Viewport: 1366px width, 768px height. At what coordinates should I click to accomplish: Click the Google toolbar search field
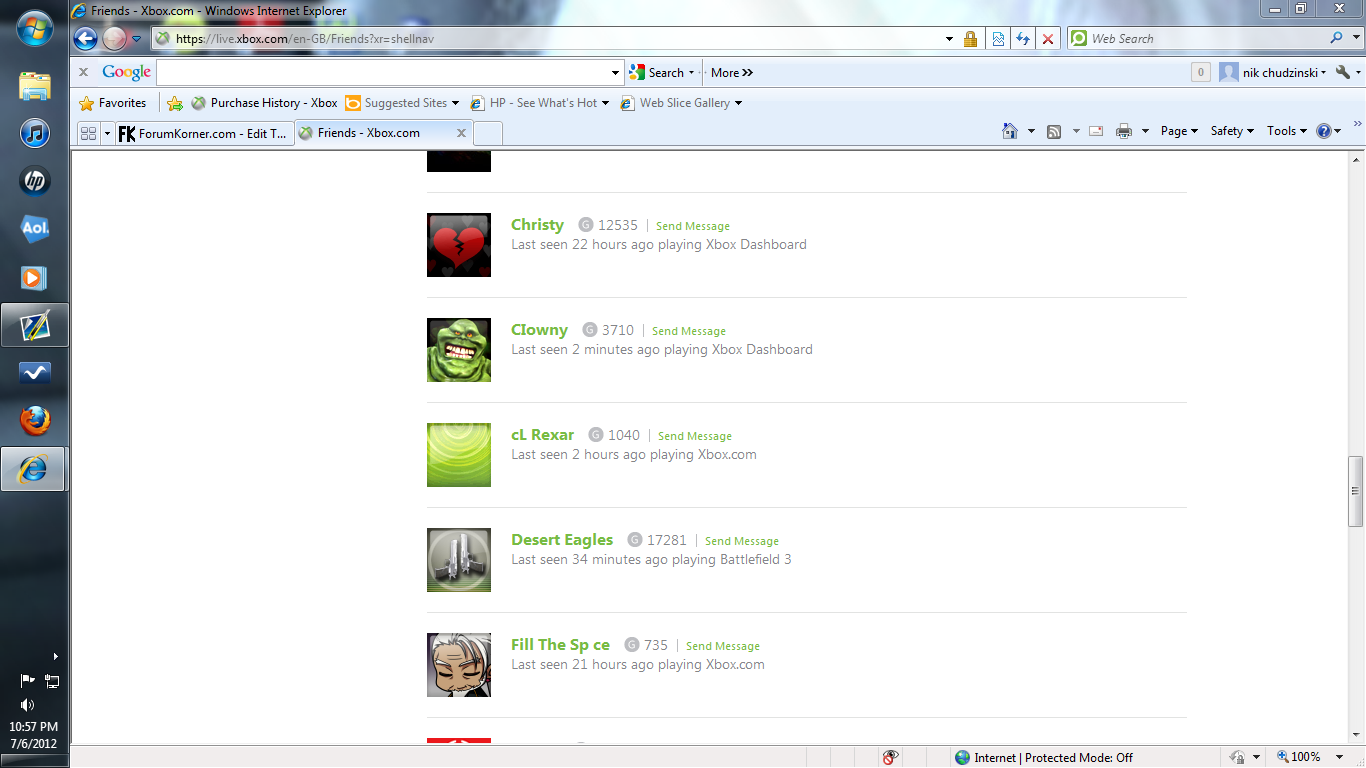click(x=383, y=72)
